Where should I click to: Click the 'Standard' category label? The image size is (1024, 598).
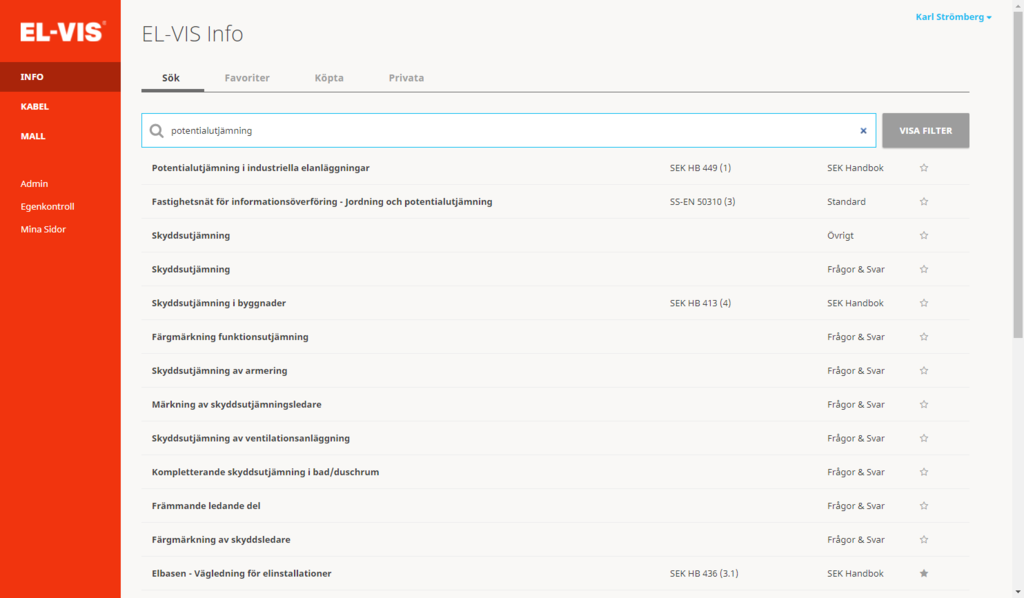click(846, 202)
